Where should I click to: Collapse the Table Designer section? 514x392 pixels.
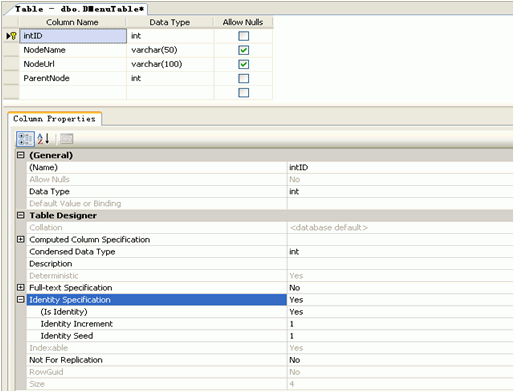click(21, 215)
